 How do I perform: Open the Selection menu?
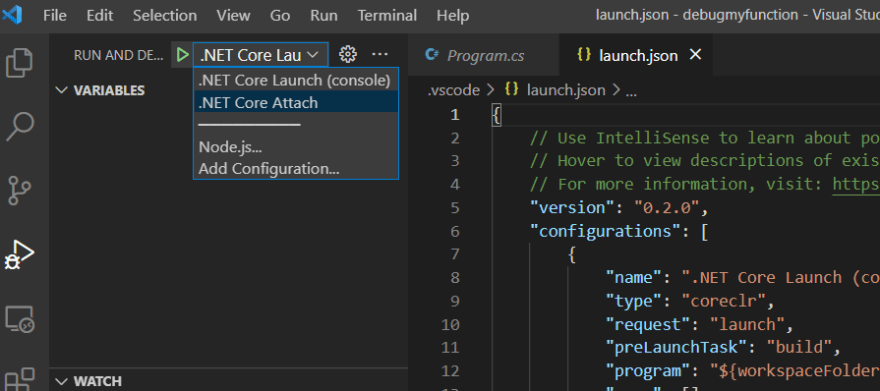(164, 15)
